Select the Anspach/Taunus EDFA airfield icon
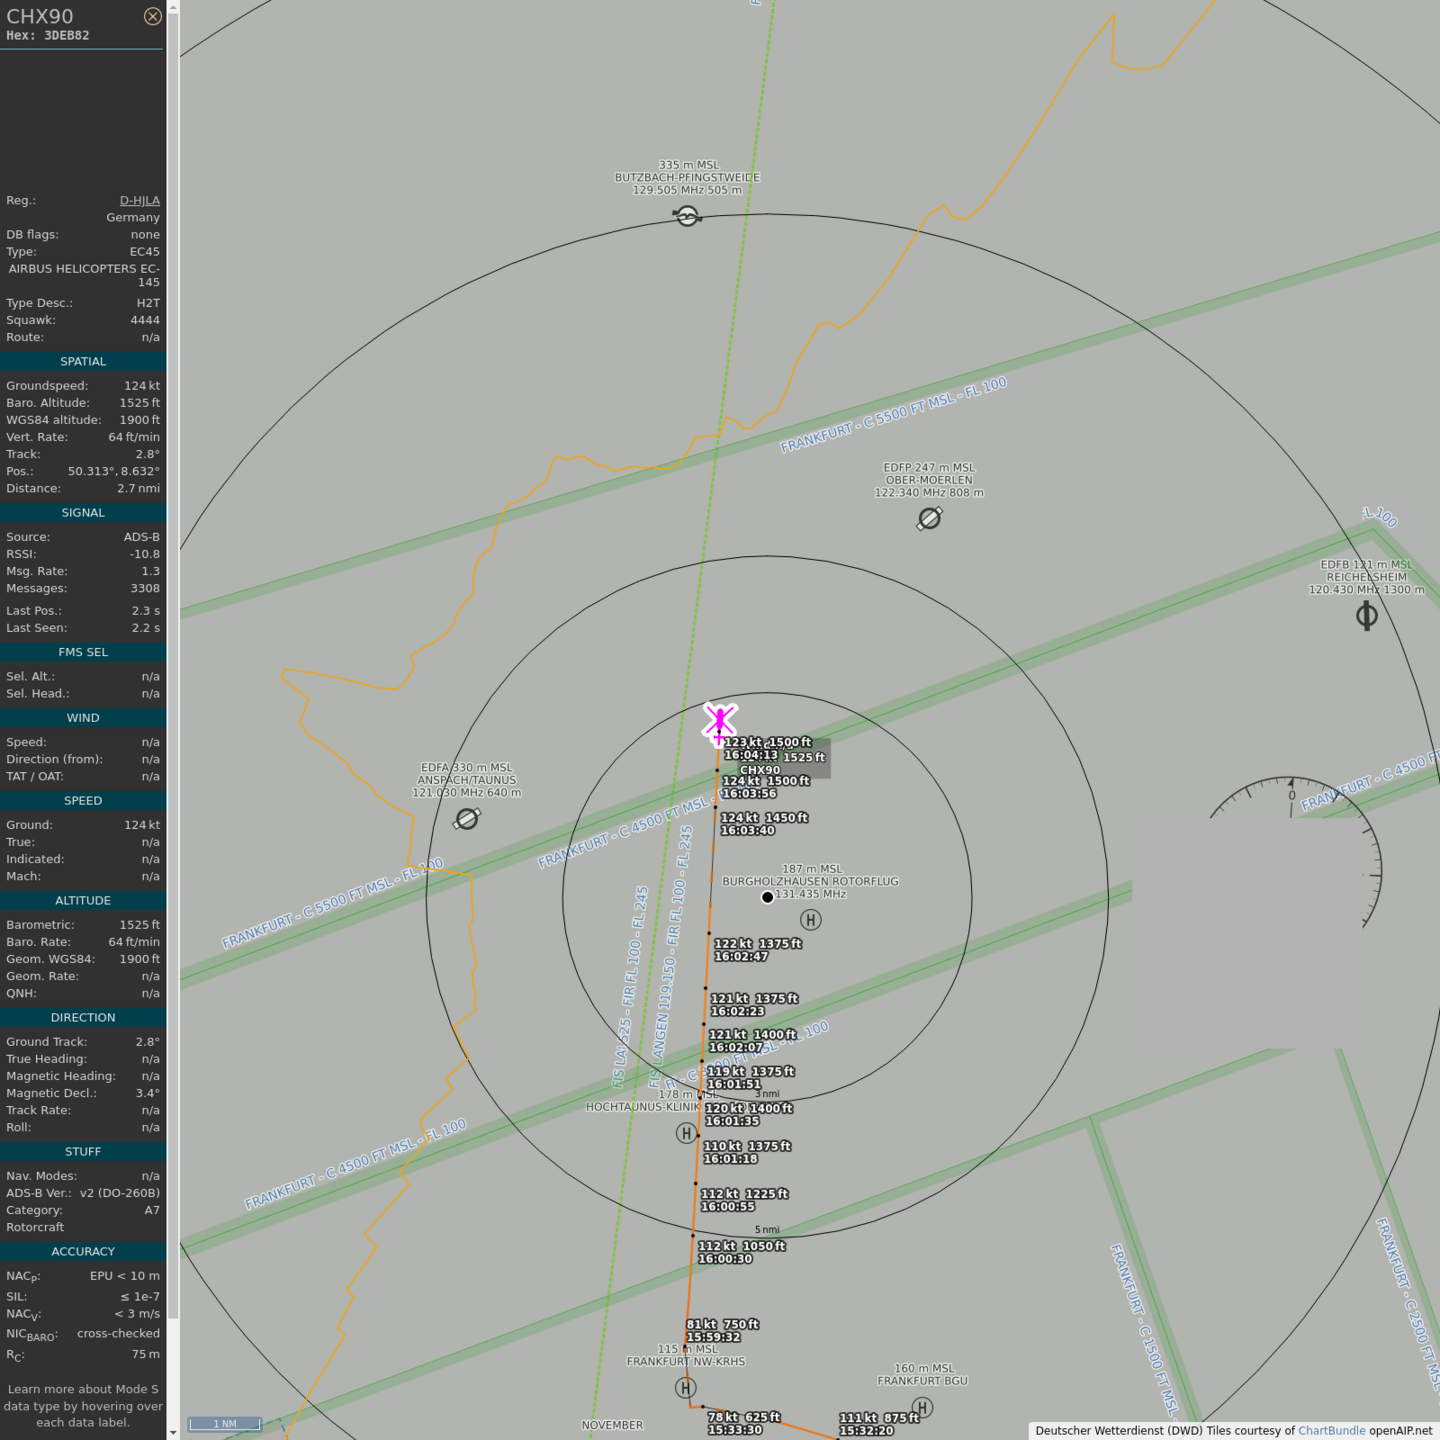The width and height of the screenshot is (1440, 1440). (467, 819)
